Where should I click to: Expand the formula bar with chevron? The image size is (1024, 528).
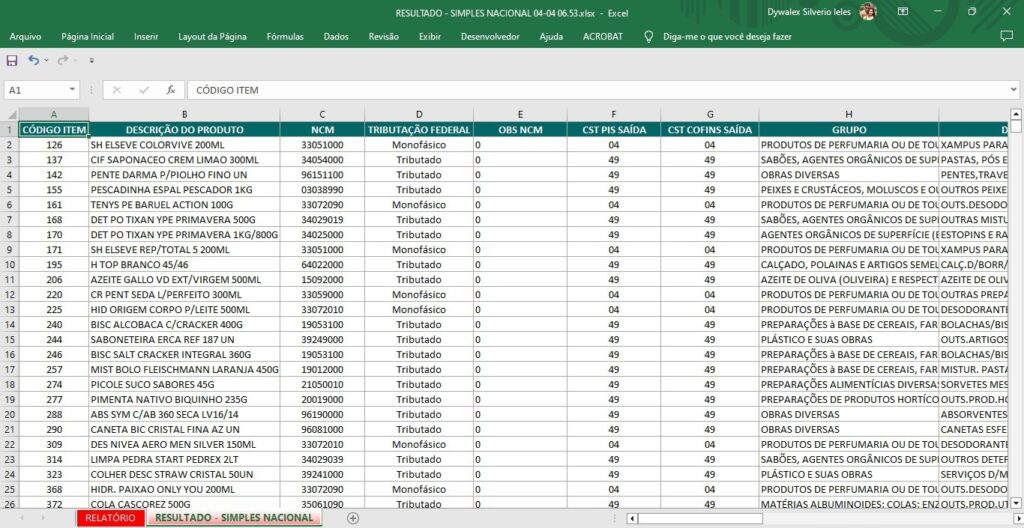pyautogui.click(x=1013, y=90)
